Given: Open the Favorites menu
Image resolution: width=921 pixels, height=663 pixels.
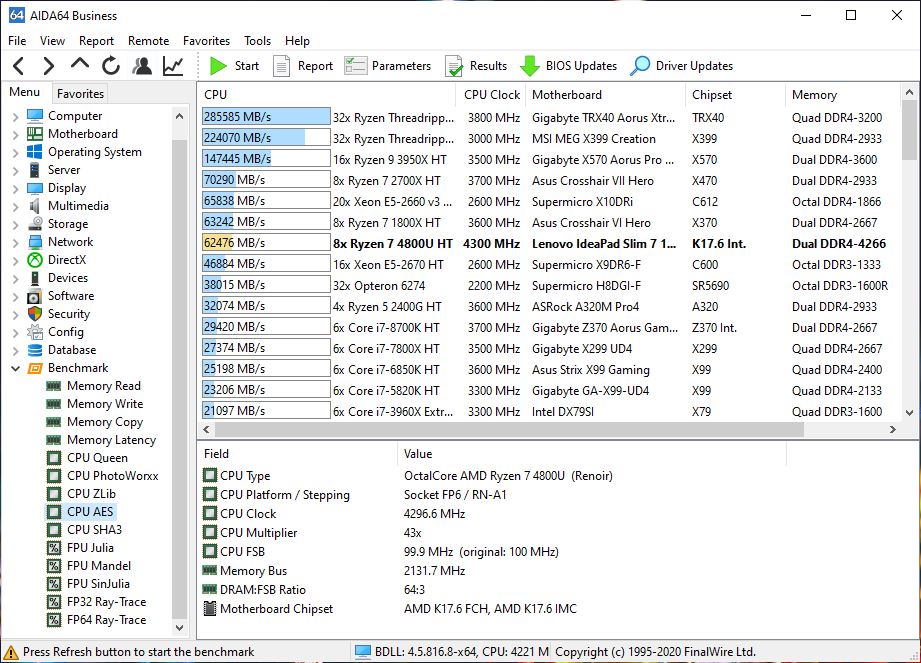Looking at the screenshot, I should coord(206,41).
